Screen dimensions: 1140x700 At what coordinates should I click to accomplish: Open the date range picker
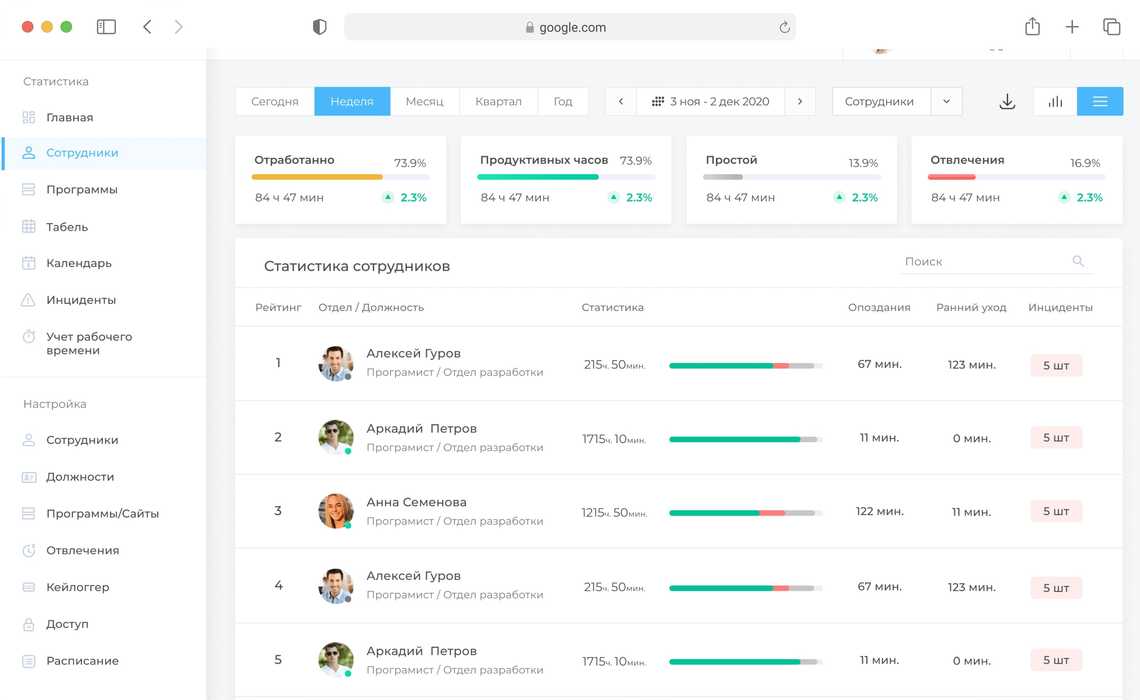(x=710, y=102)
